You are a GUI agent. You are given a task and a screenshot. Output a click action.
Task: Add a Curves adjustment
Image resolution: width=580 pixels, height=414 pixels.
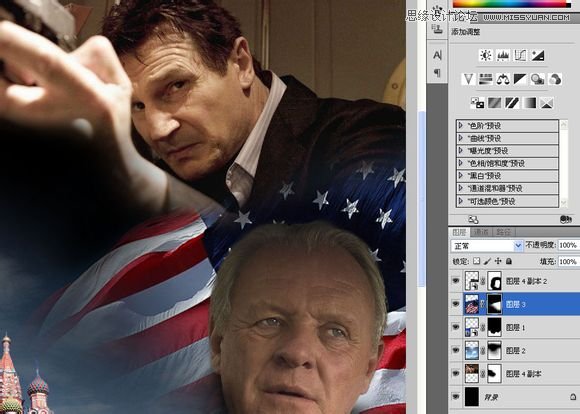(x=520, y=55)
